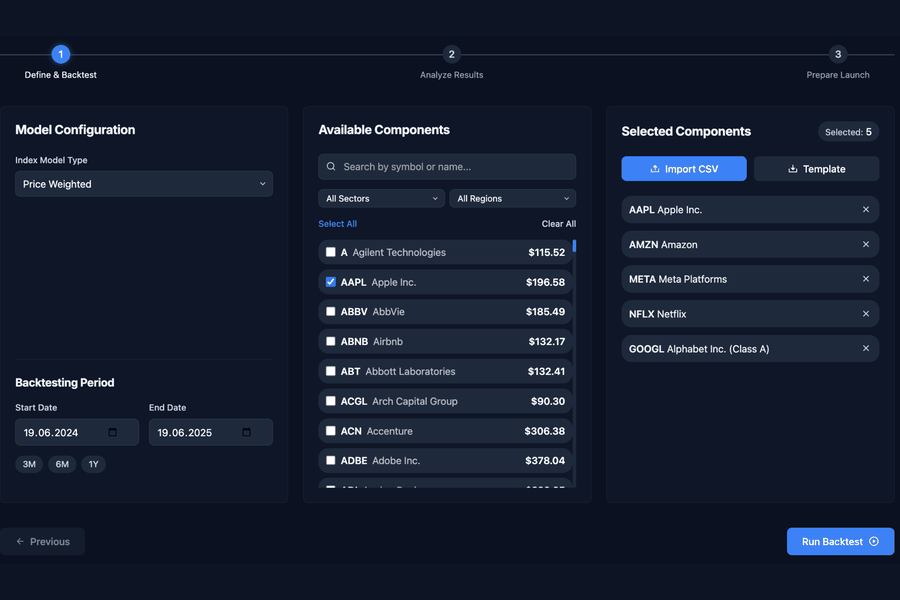Click the Template button
Viewport: 900px width, 600px height.
pos(816,169)
